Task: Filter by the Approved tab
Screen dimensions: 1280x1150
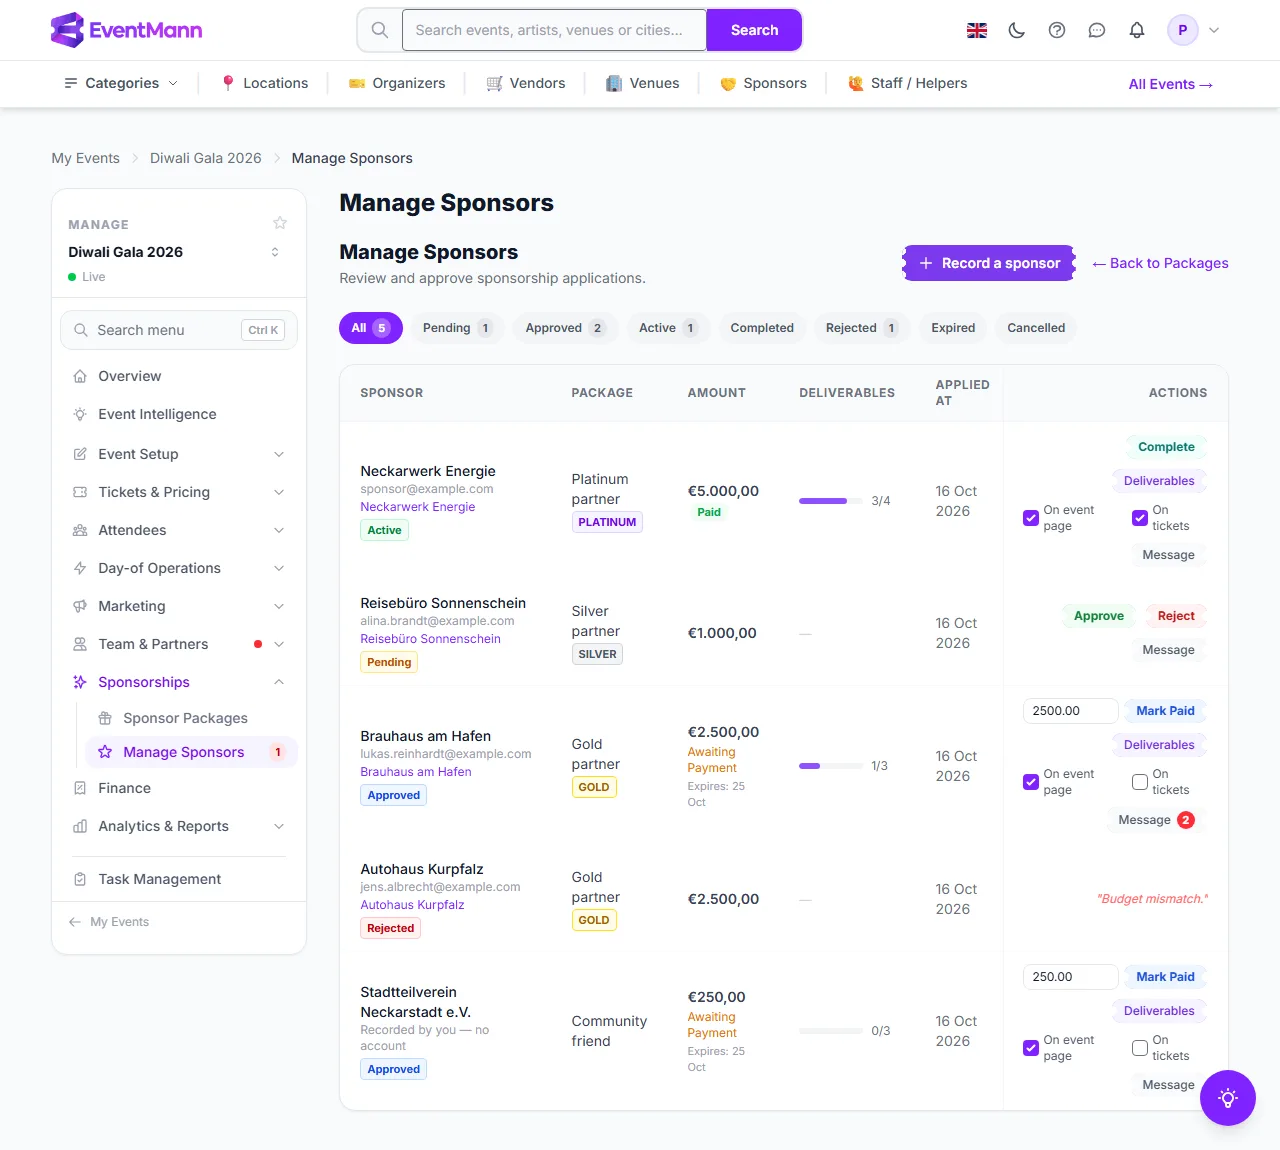Action: (x=565, y=328)
